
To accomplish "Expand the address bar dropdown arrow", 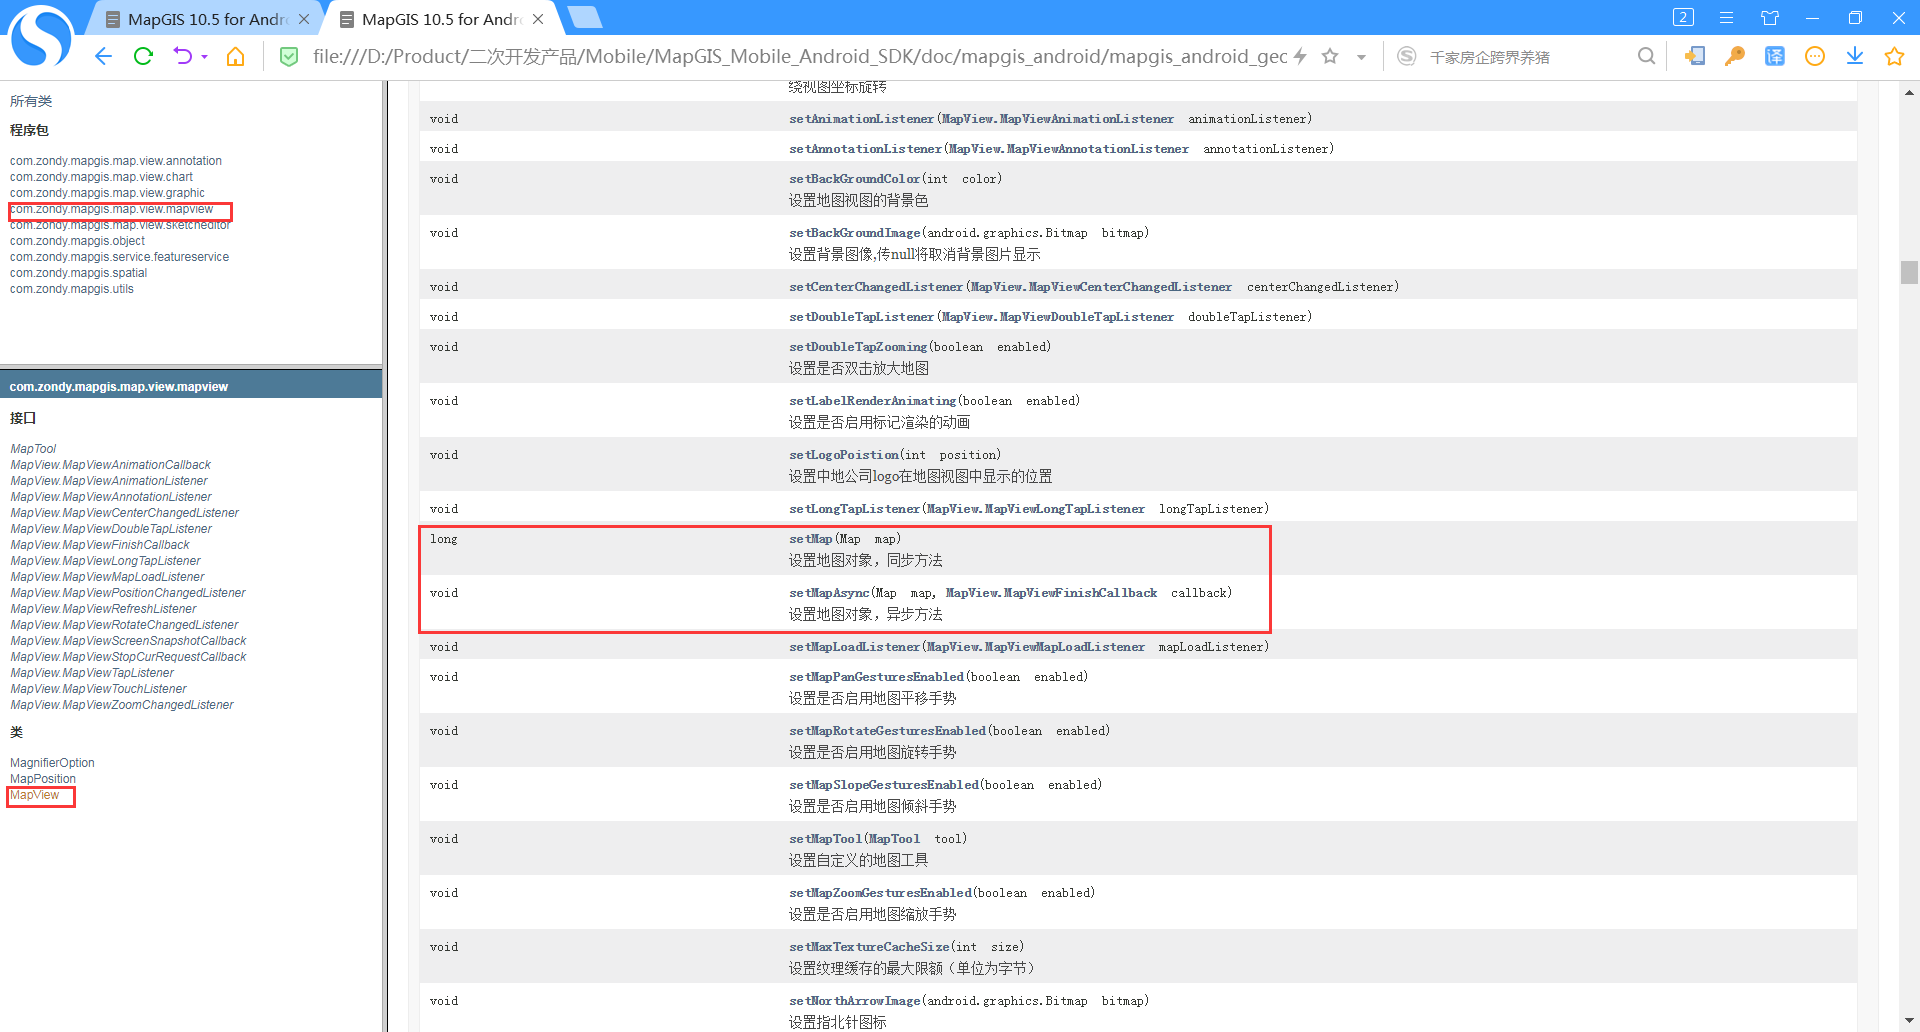I will 1361,58.
